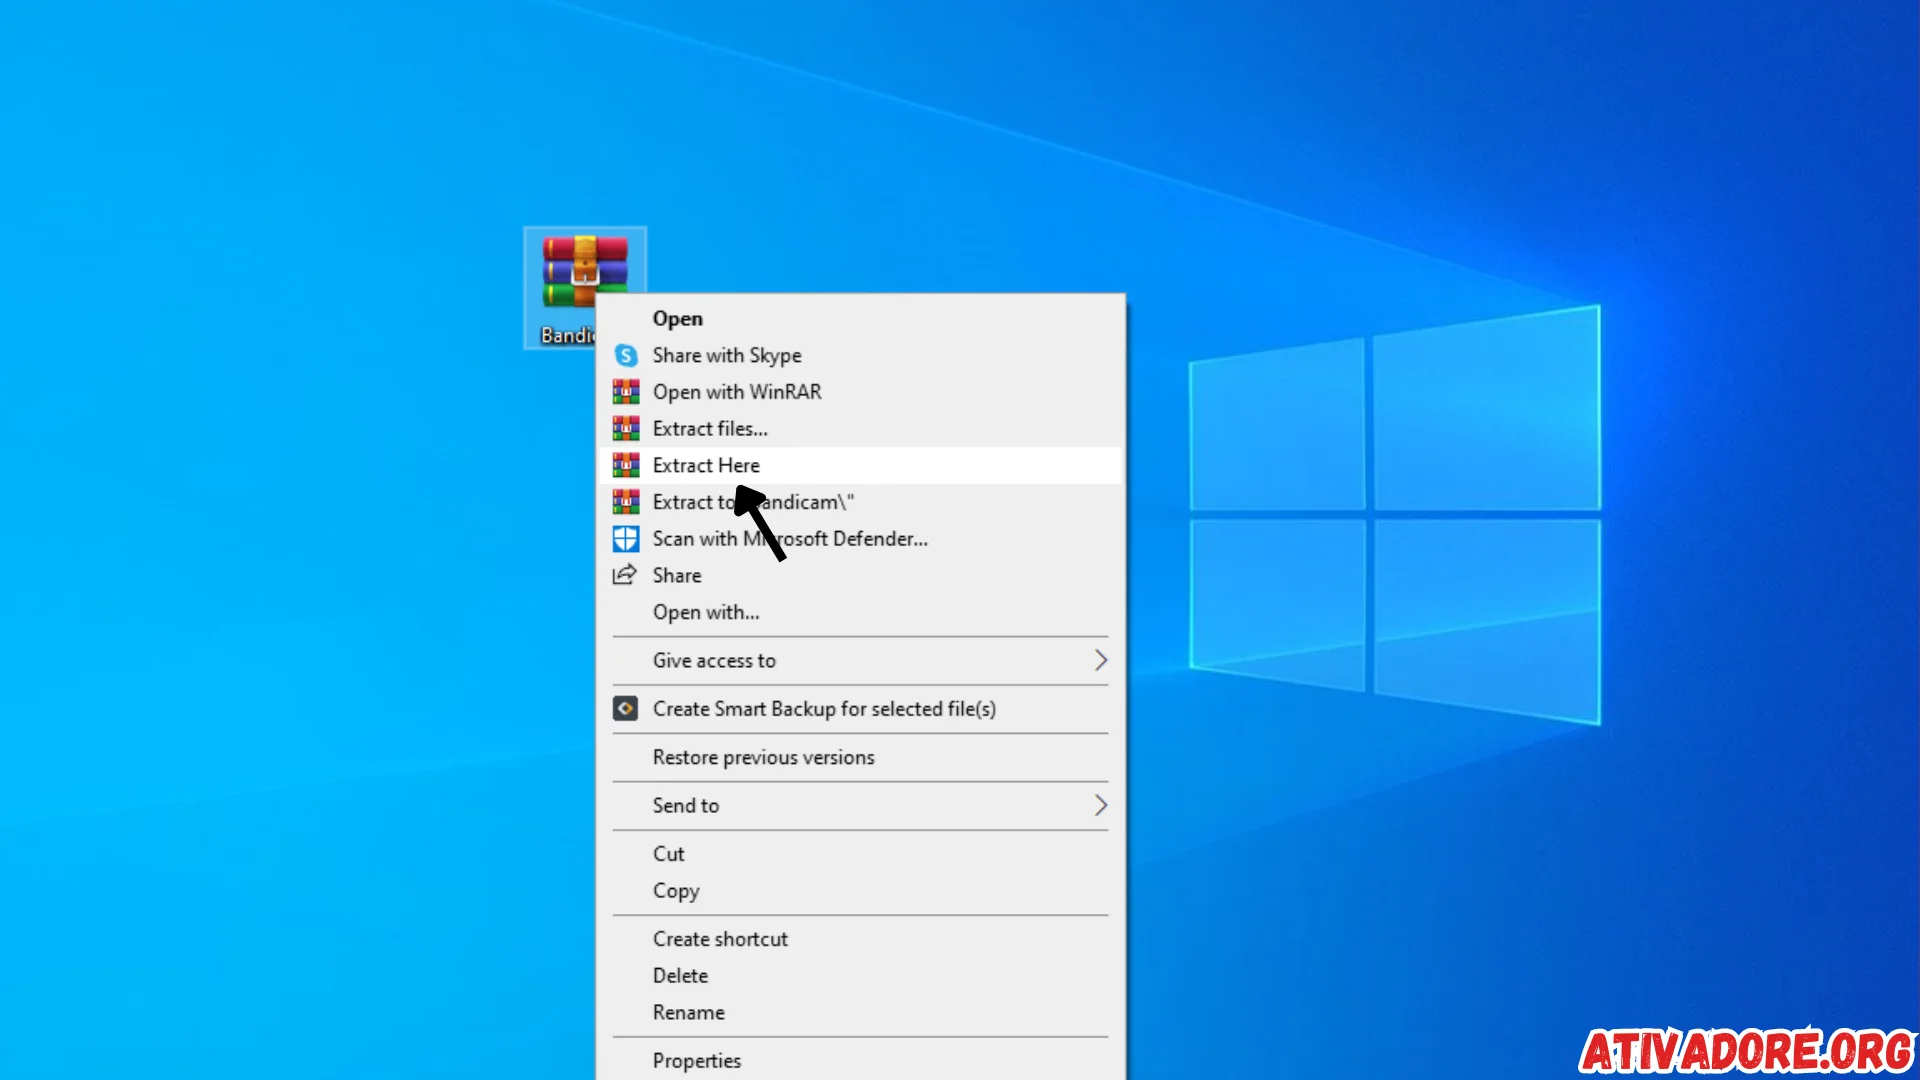1920x1080 pixels.
Task: Click Properties at bottom of menu
Action: coord(696,1059)
